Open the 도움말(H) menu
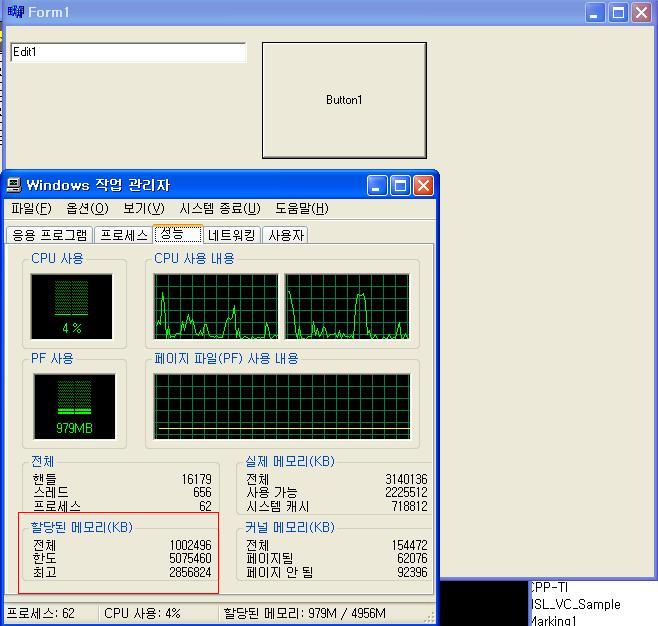Image resolution: width=658 pixels, height=626 pixels. 301,208
